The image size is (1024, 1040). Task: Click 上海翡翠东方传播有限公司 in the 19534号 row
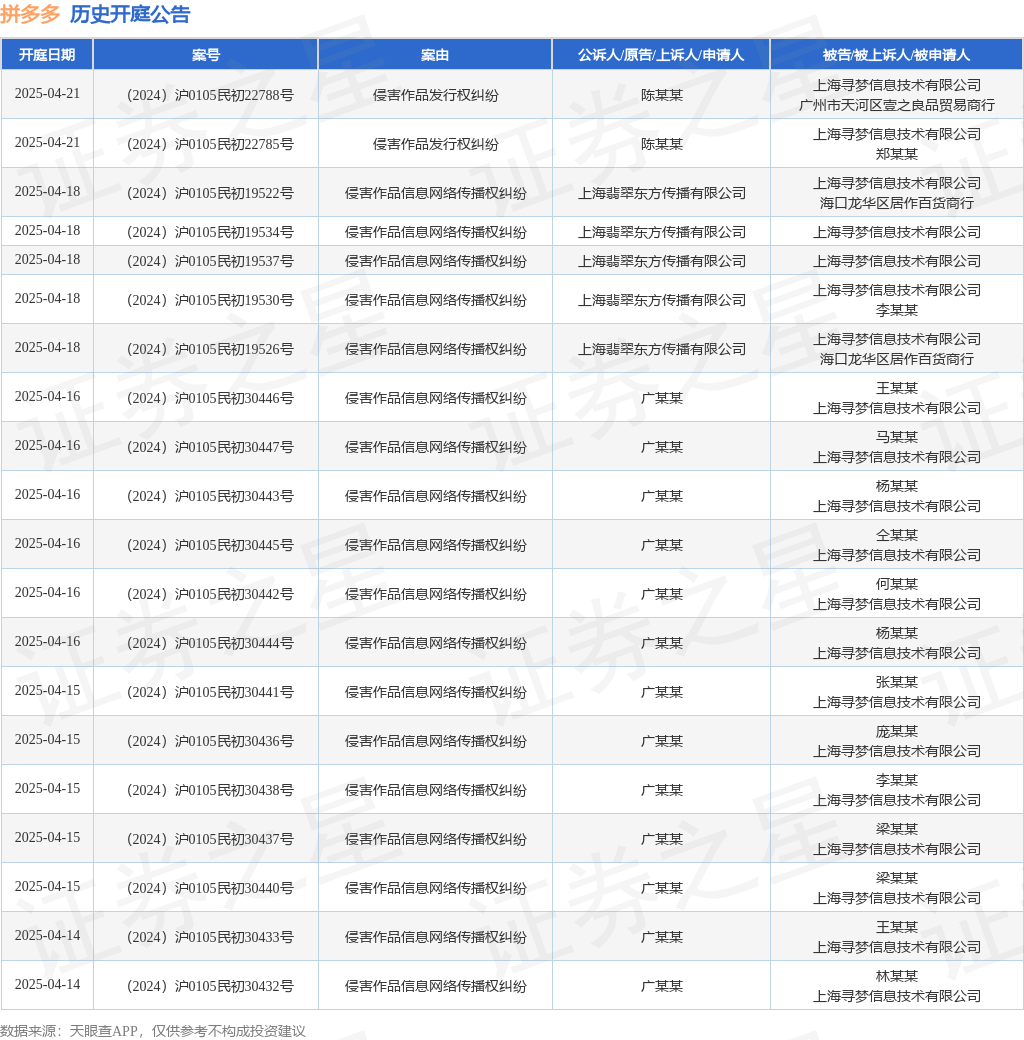pyautogui.click(x=661, y=232)
